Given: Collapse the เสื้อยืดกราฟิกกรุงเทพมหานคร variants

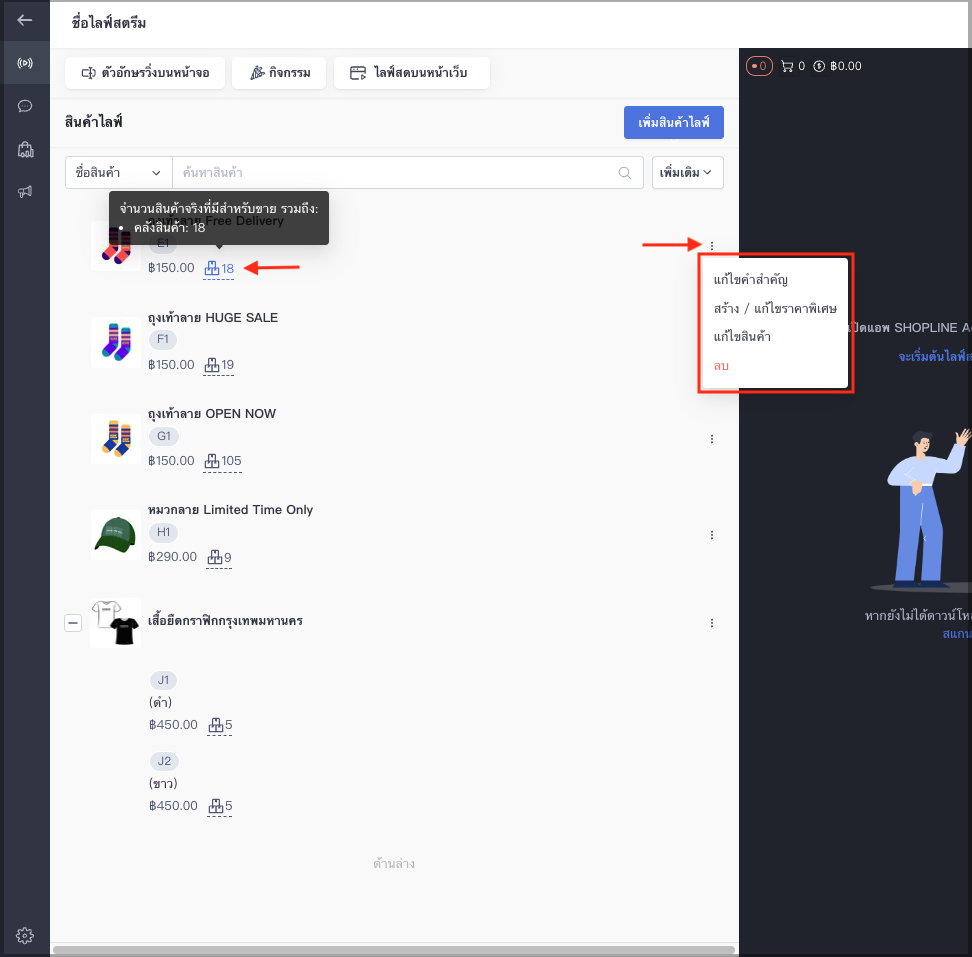Looking at the screenshot, I should click(x=73, y=623).
